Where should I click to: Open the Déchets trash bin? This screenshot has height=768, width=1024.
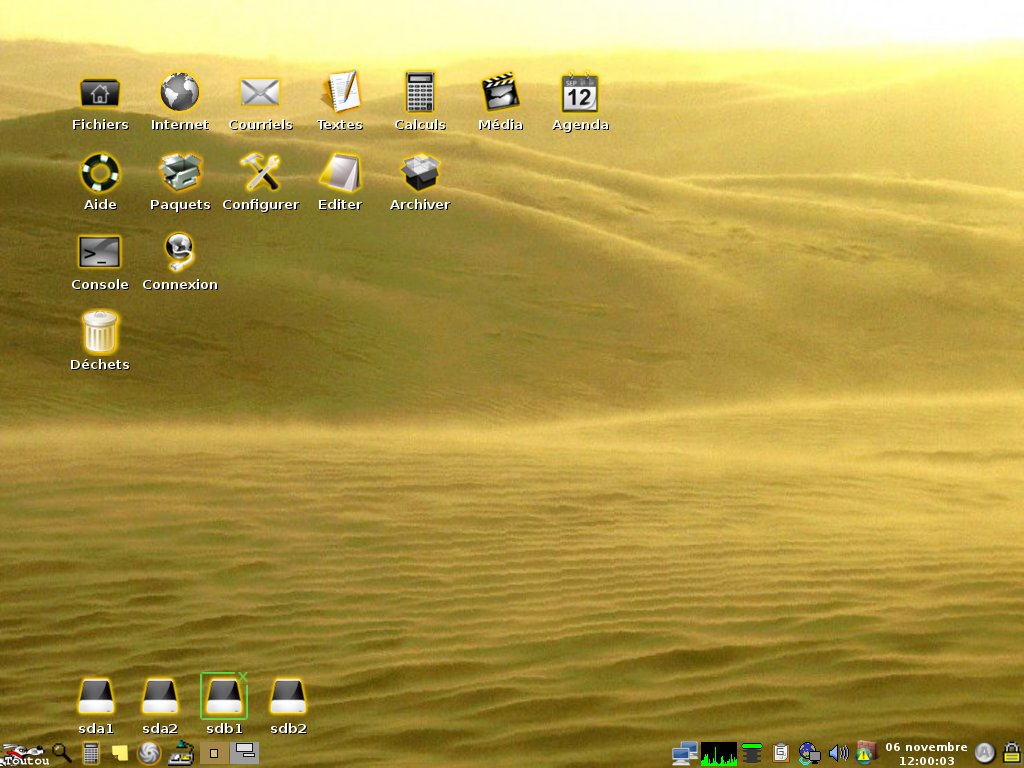tap(100, 332)
